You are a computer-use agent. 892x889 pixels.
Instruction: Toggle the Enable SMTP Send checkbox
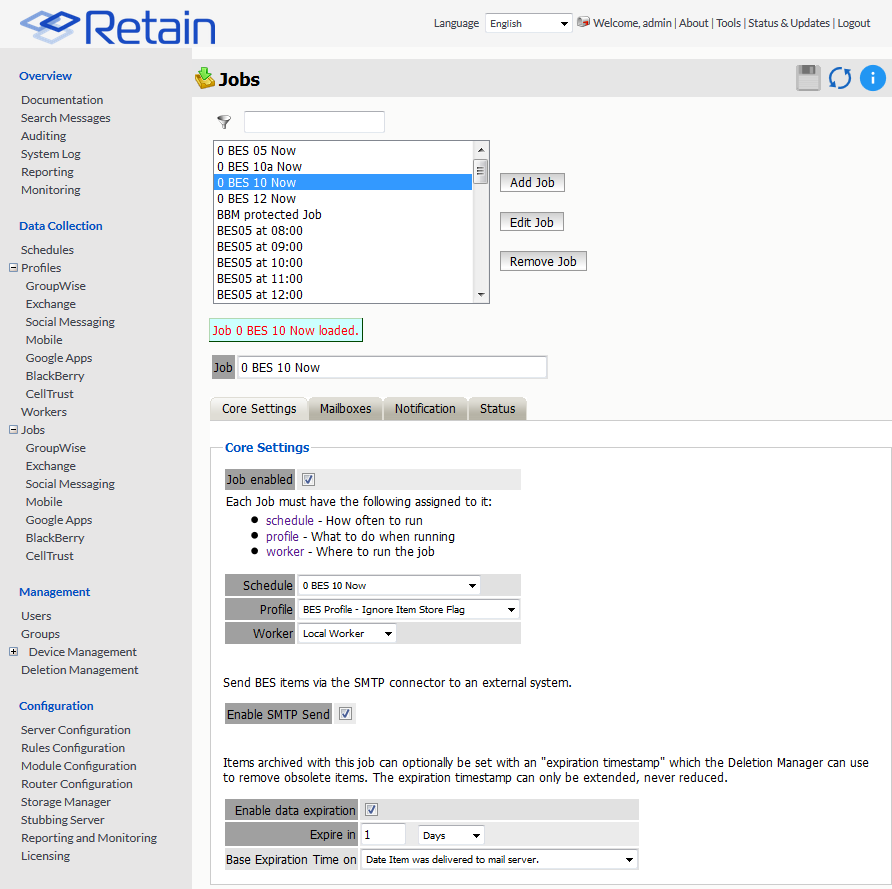(345, 714)
